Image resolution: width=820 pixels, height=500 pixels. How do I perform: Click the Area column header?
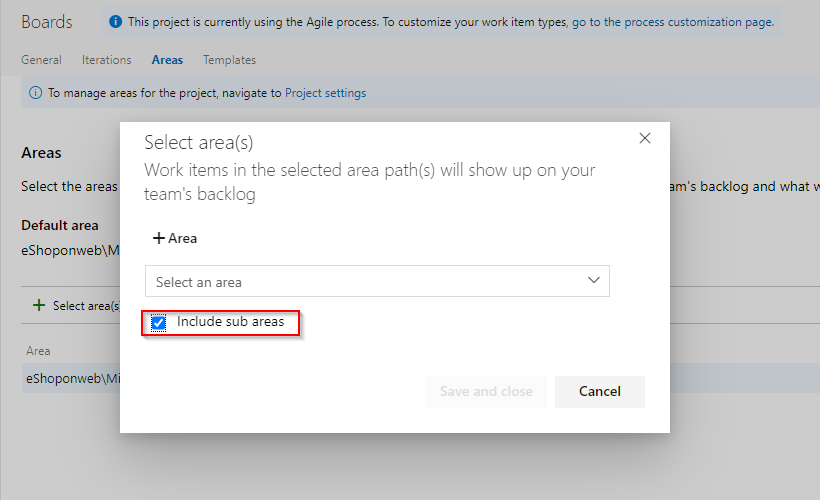click(38, 351)
